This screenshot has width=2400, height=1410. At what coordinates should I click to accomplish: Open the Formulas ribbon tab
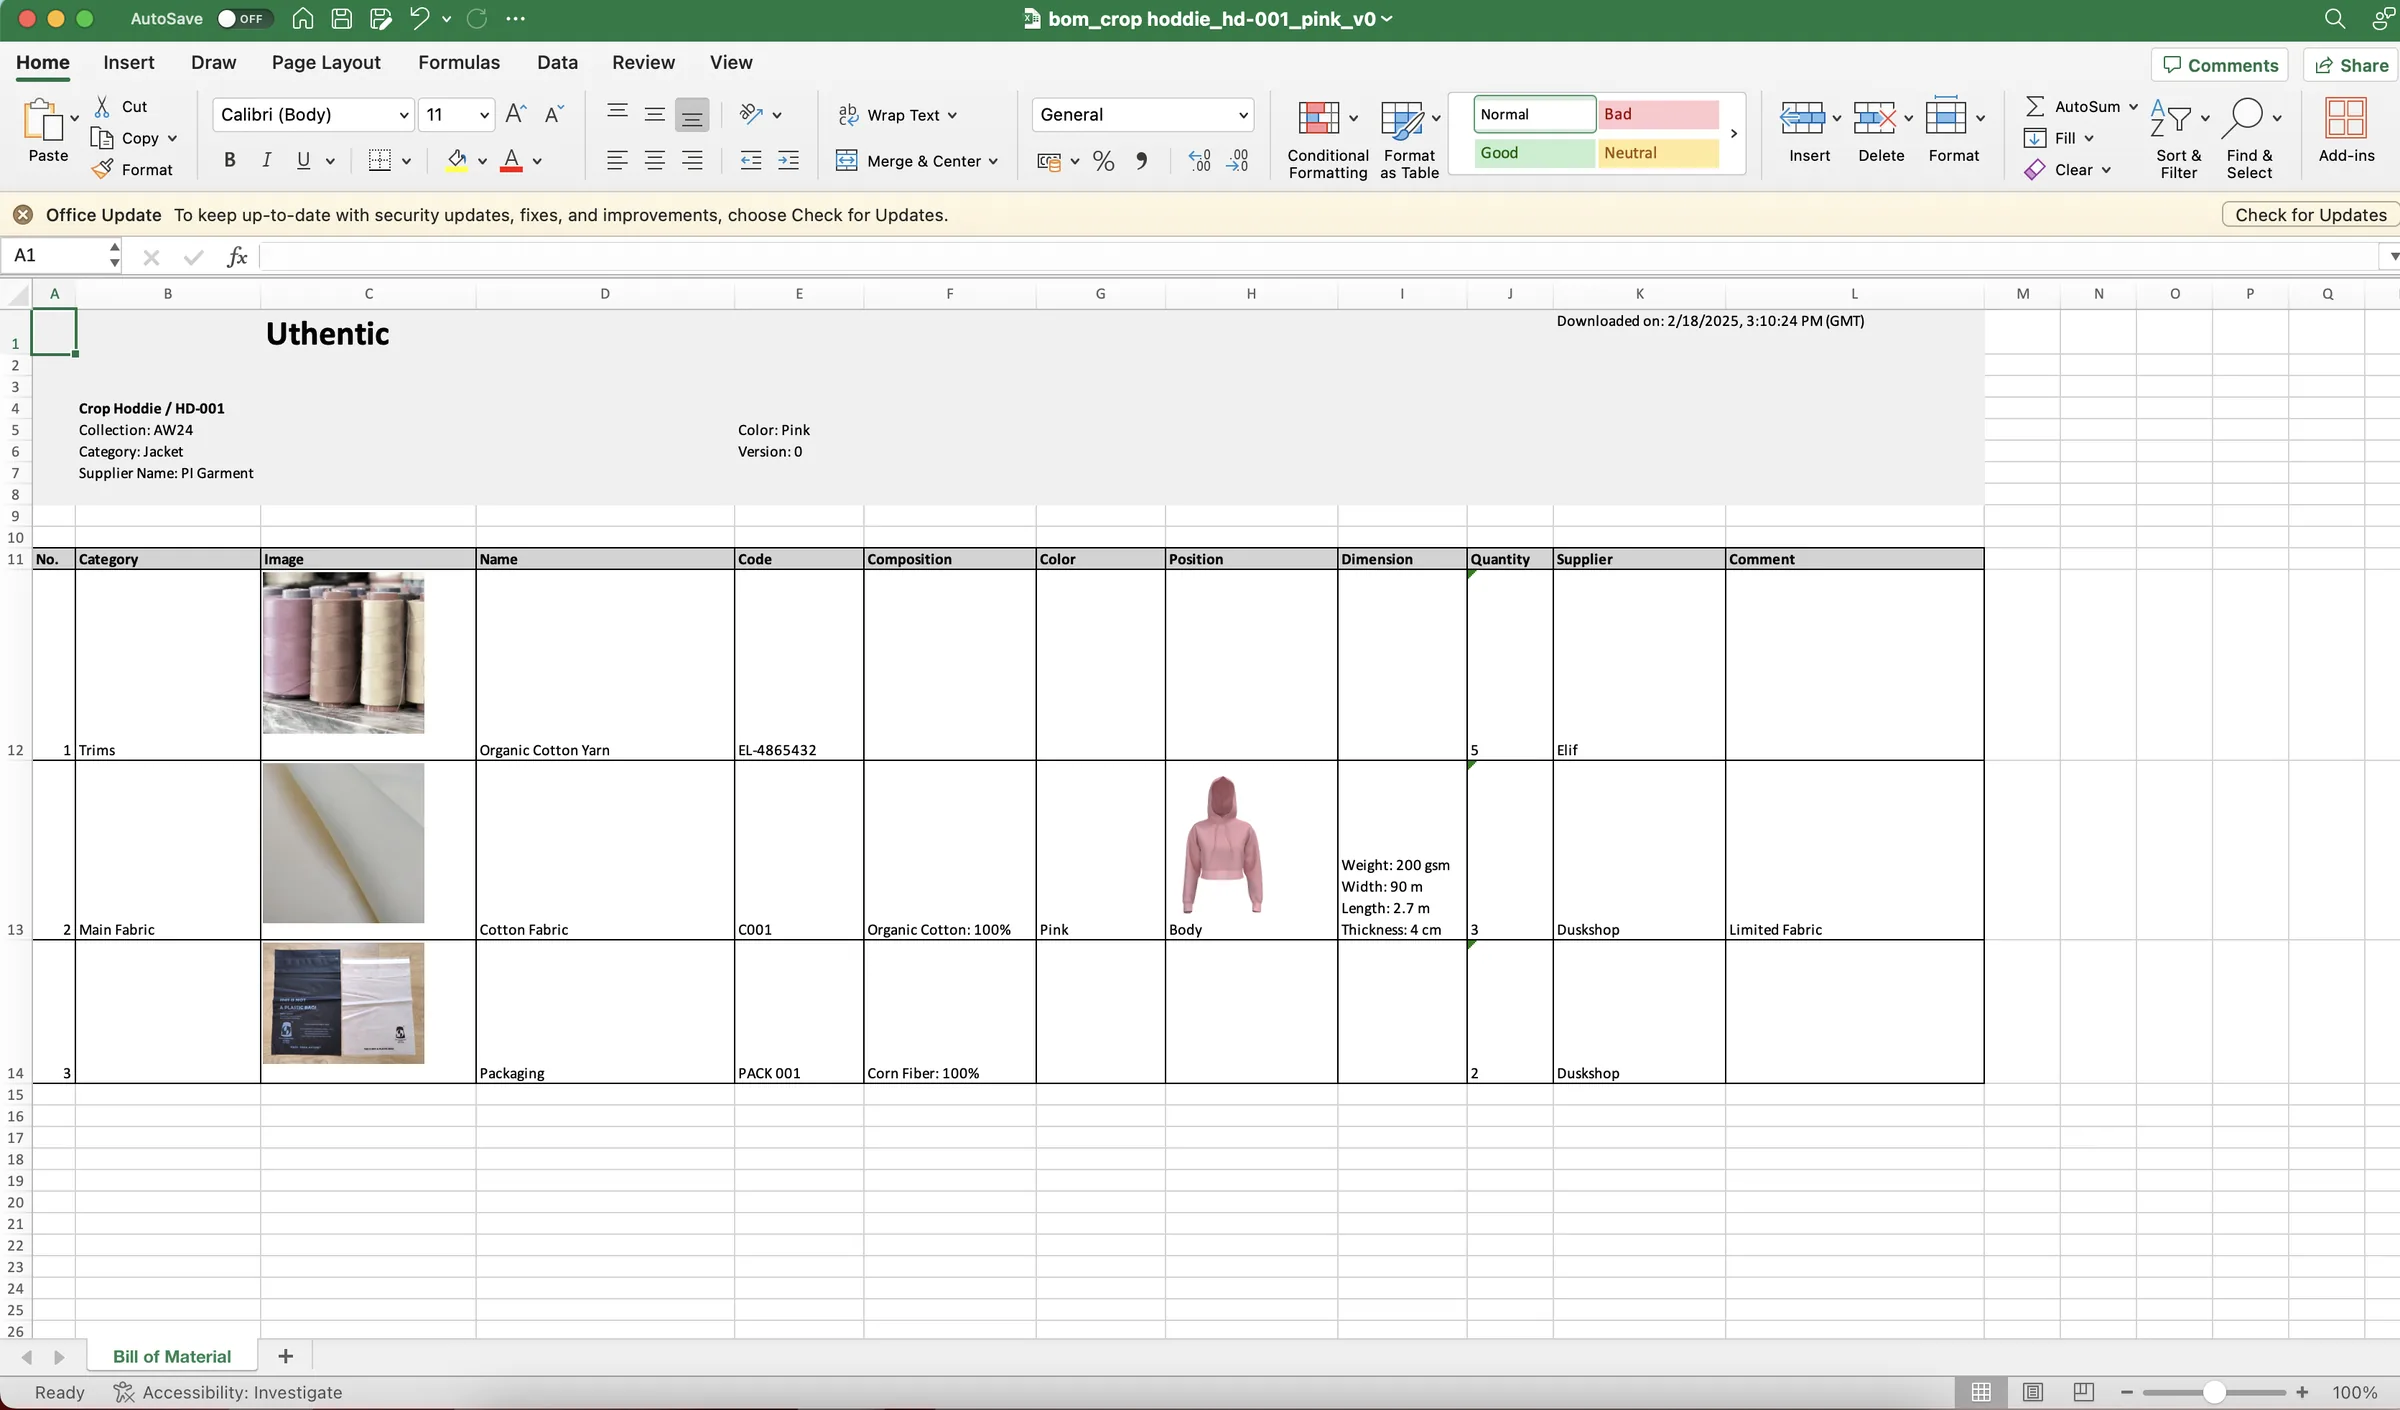pyautogui.click(x=459, y=62)
